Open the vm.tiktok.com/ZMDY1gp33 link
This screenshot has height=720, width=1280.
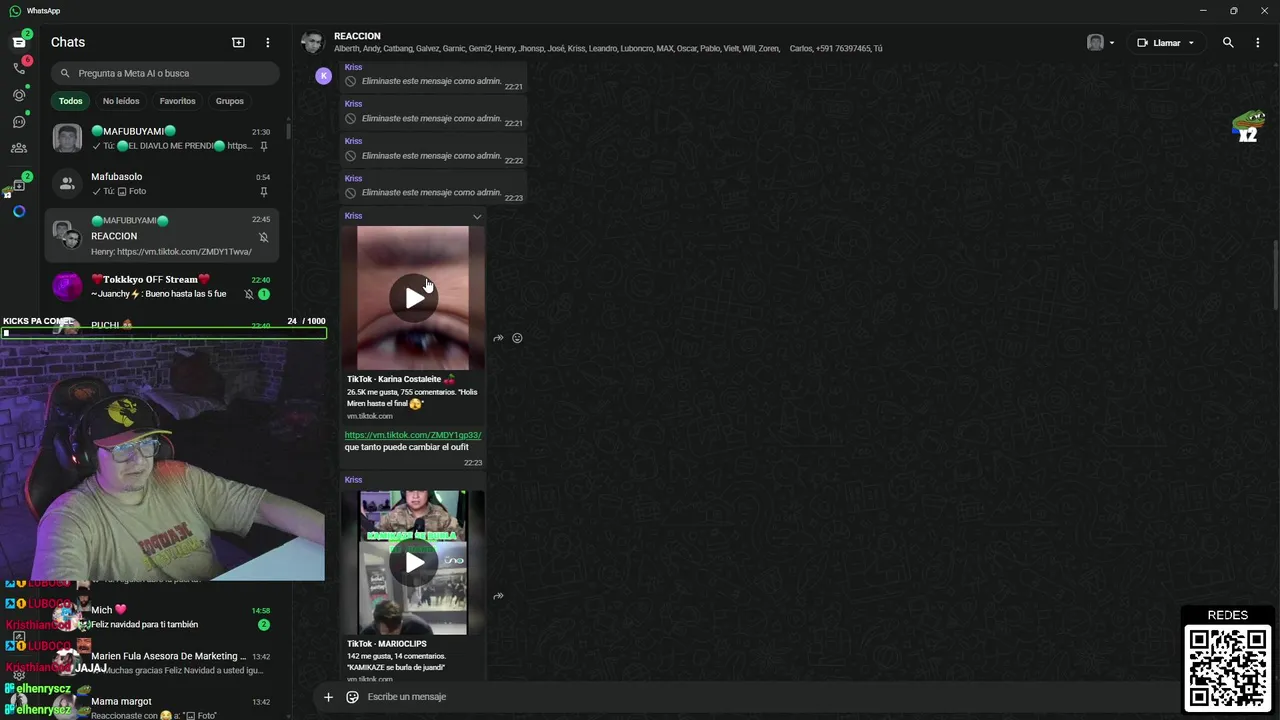tap(413, 435)
